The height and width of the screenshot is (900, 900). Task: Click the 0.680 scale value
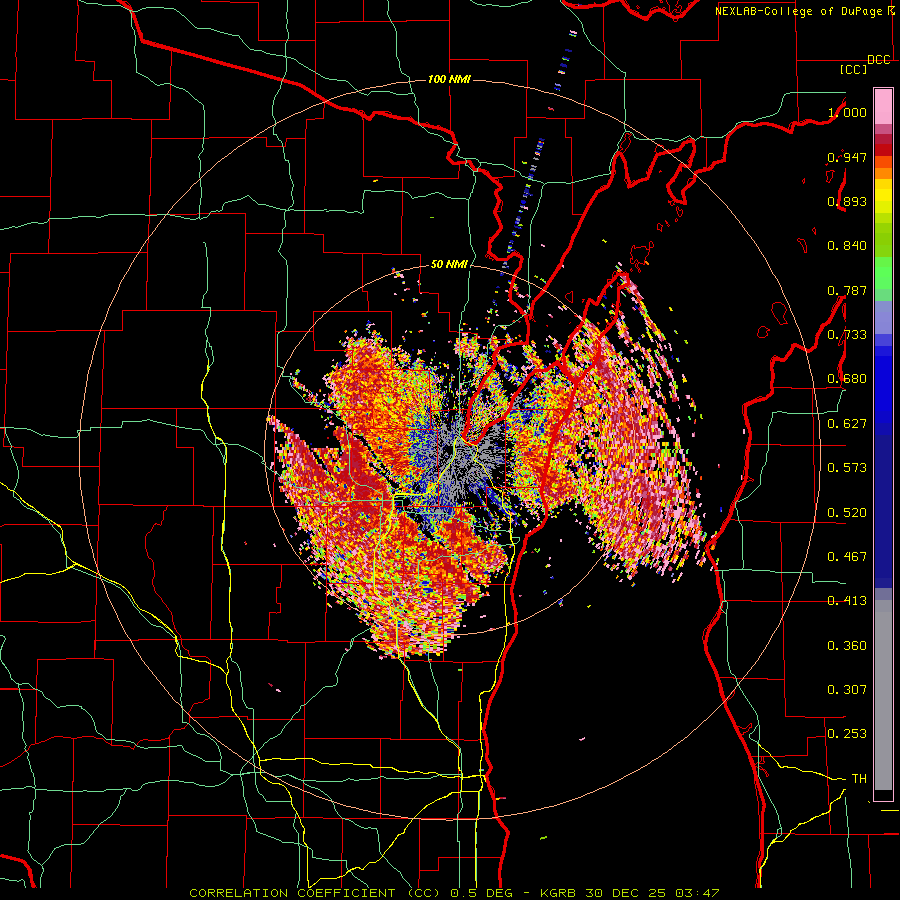click(847, 378)
